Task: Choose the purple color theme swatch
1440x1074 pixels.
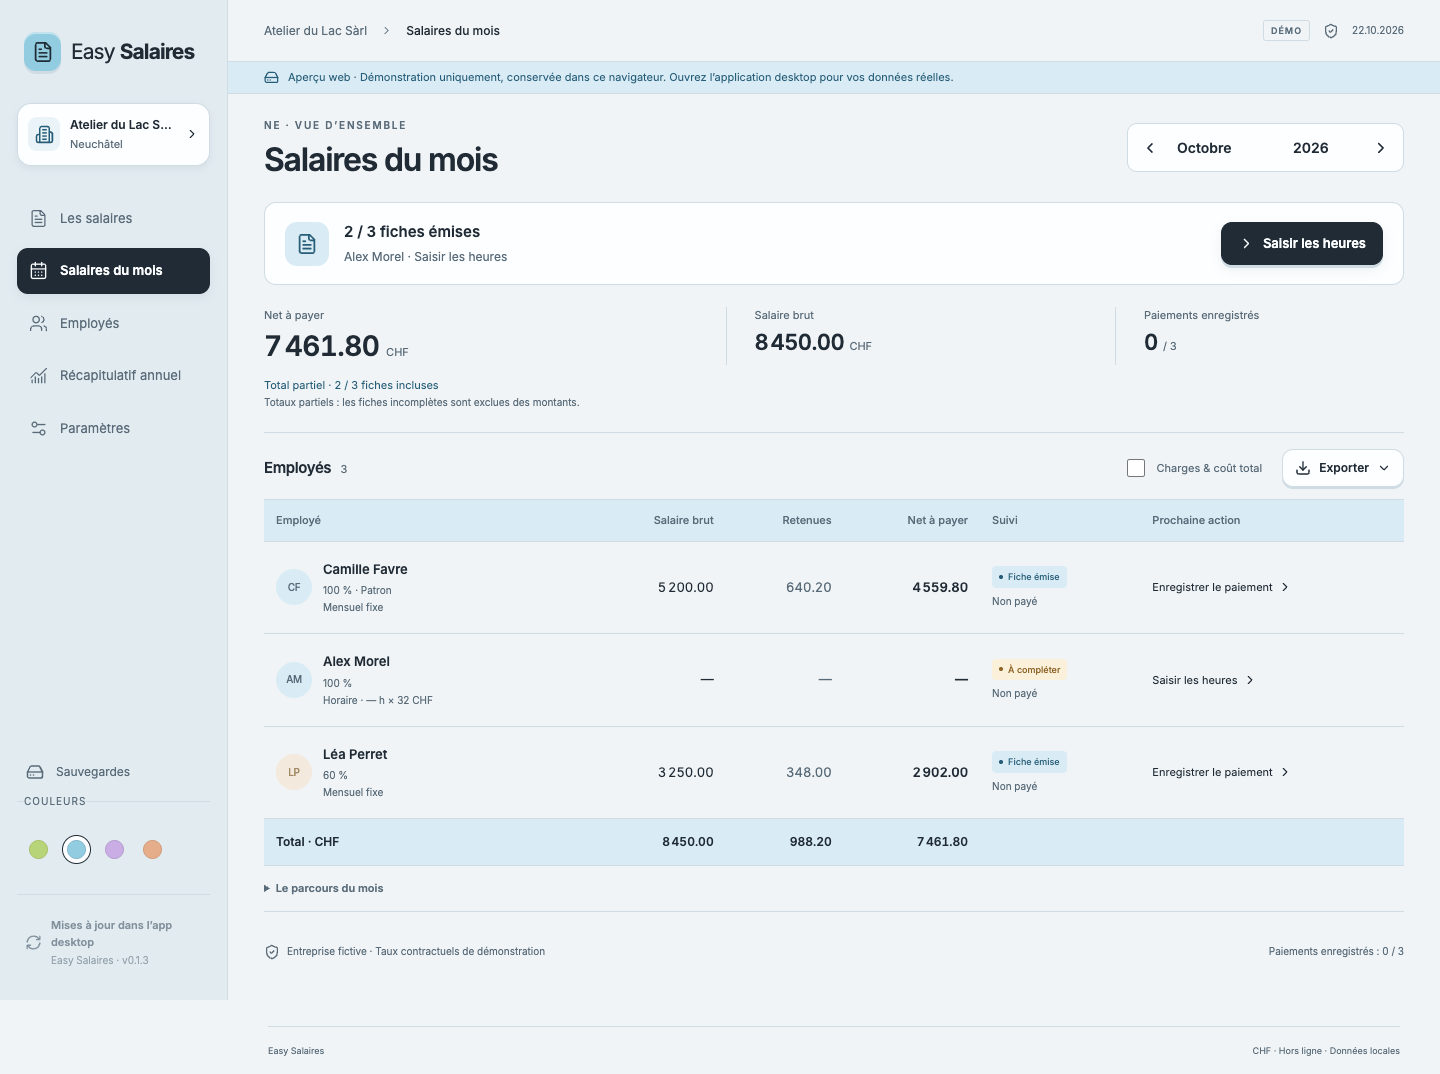Action: [115, 849]
